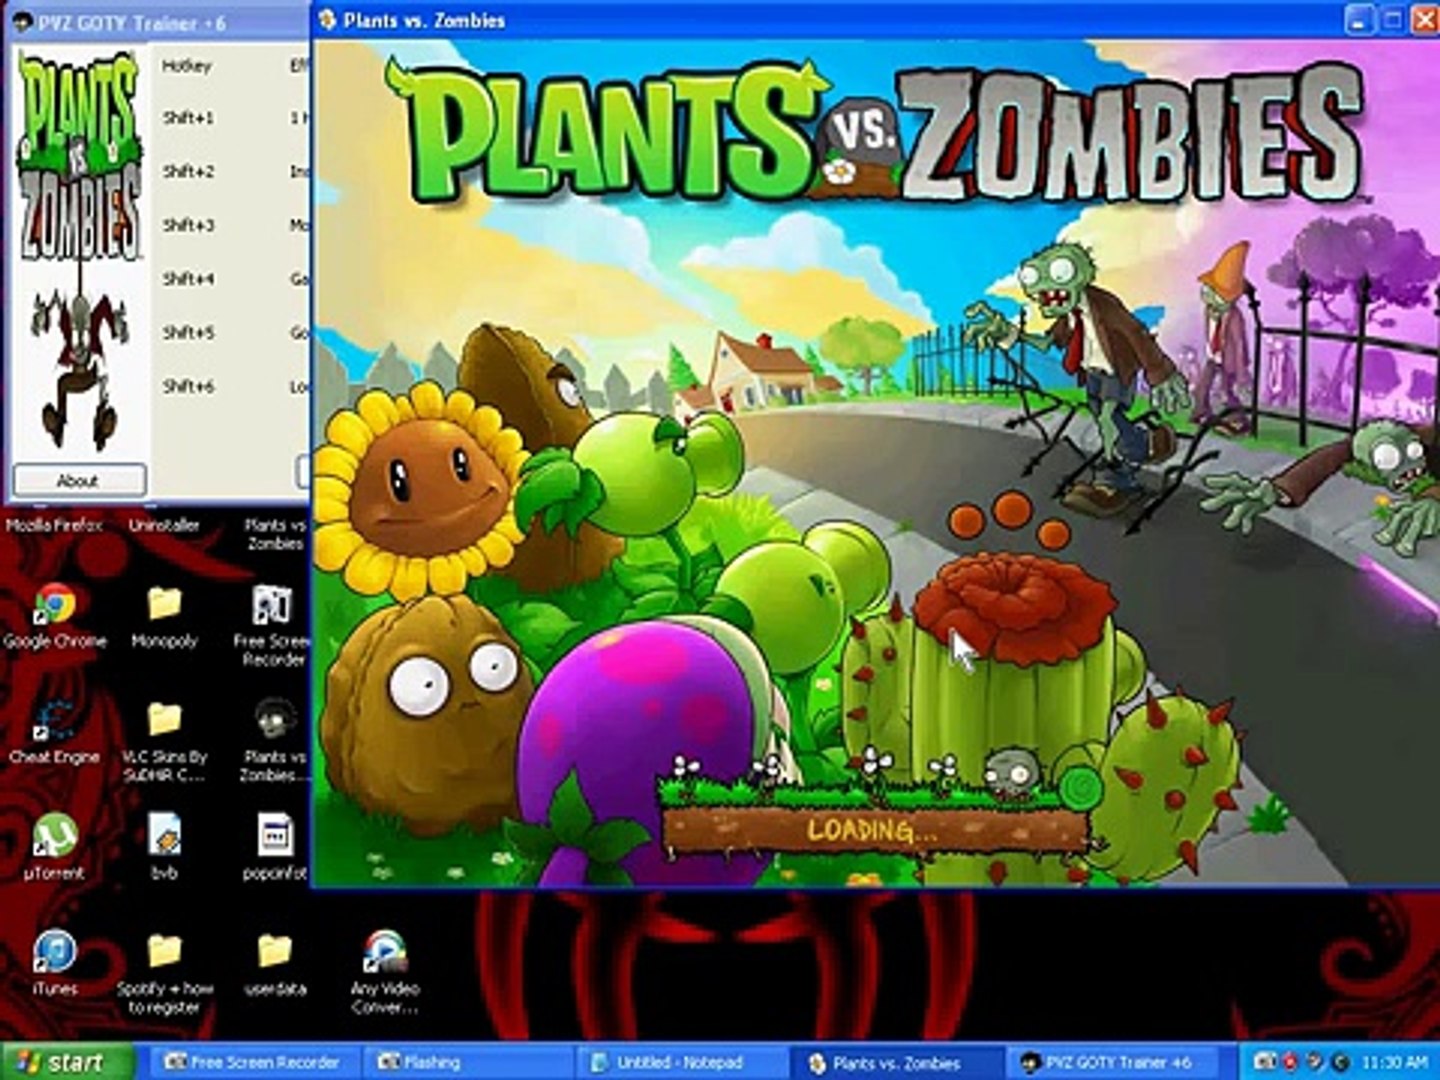Click the red icon in the system tray
This screenshot has width=1440, height=1080.
point(1291,1062)
